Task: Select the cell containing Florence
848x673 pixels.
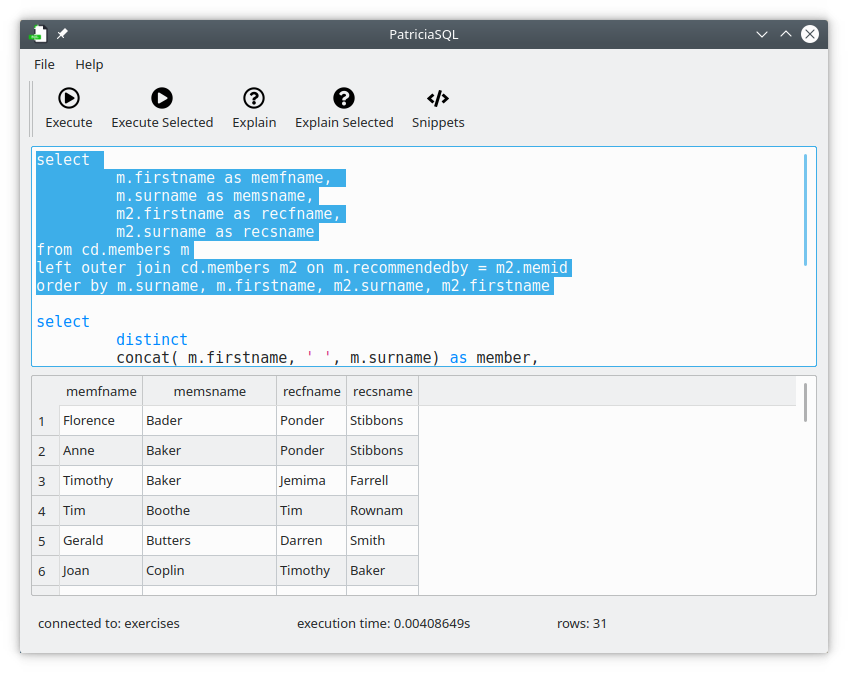Action: [100, 421]
